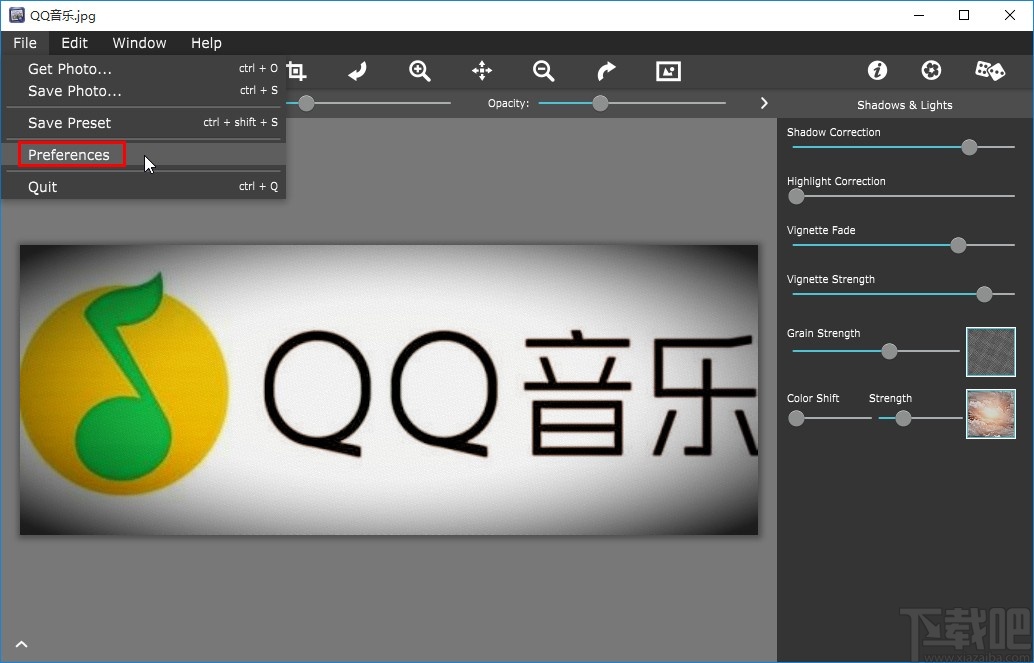Screen dimensions: 1034x663
Task: Open Preferences from the File menu
Action: (x=70, y=155)
